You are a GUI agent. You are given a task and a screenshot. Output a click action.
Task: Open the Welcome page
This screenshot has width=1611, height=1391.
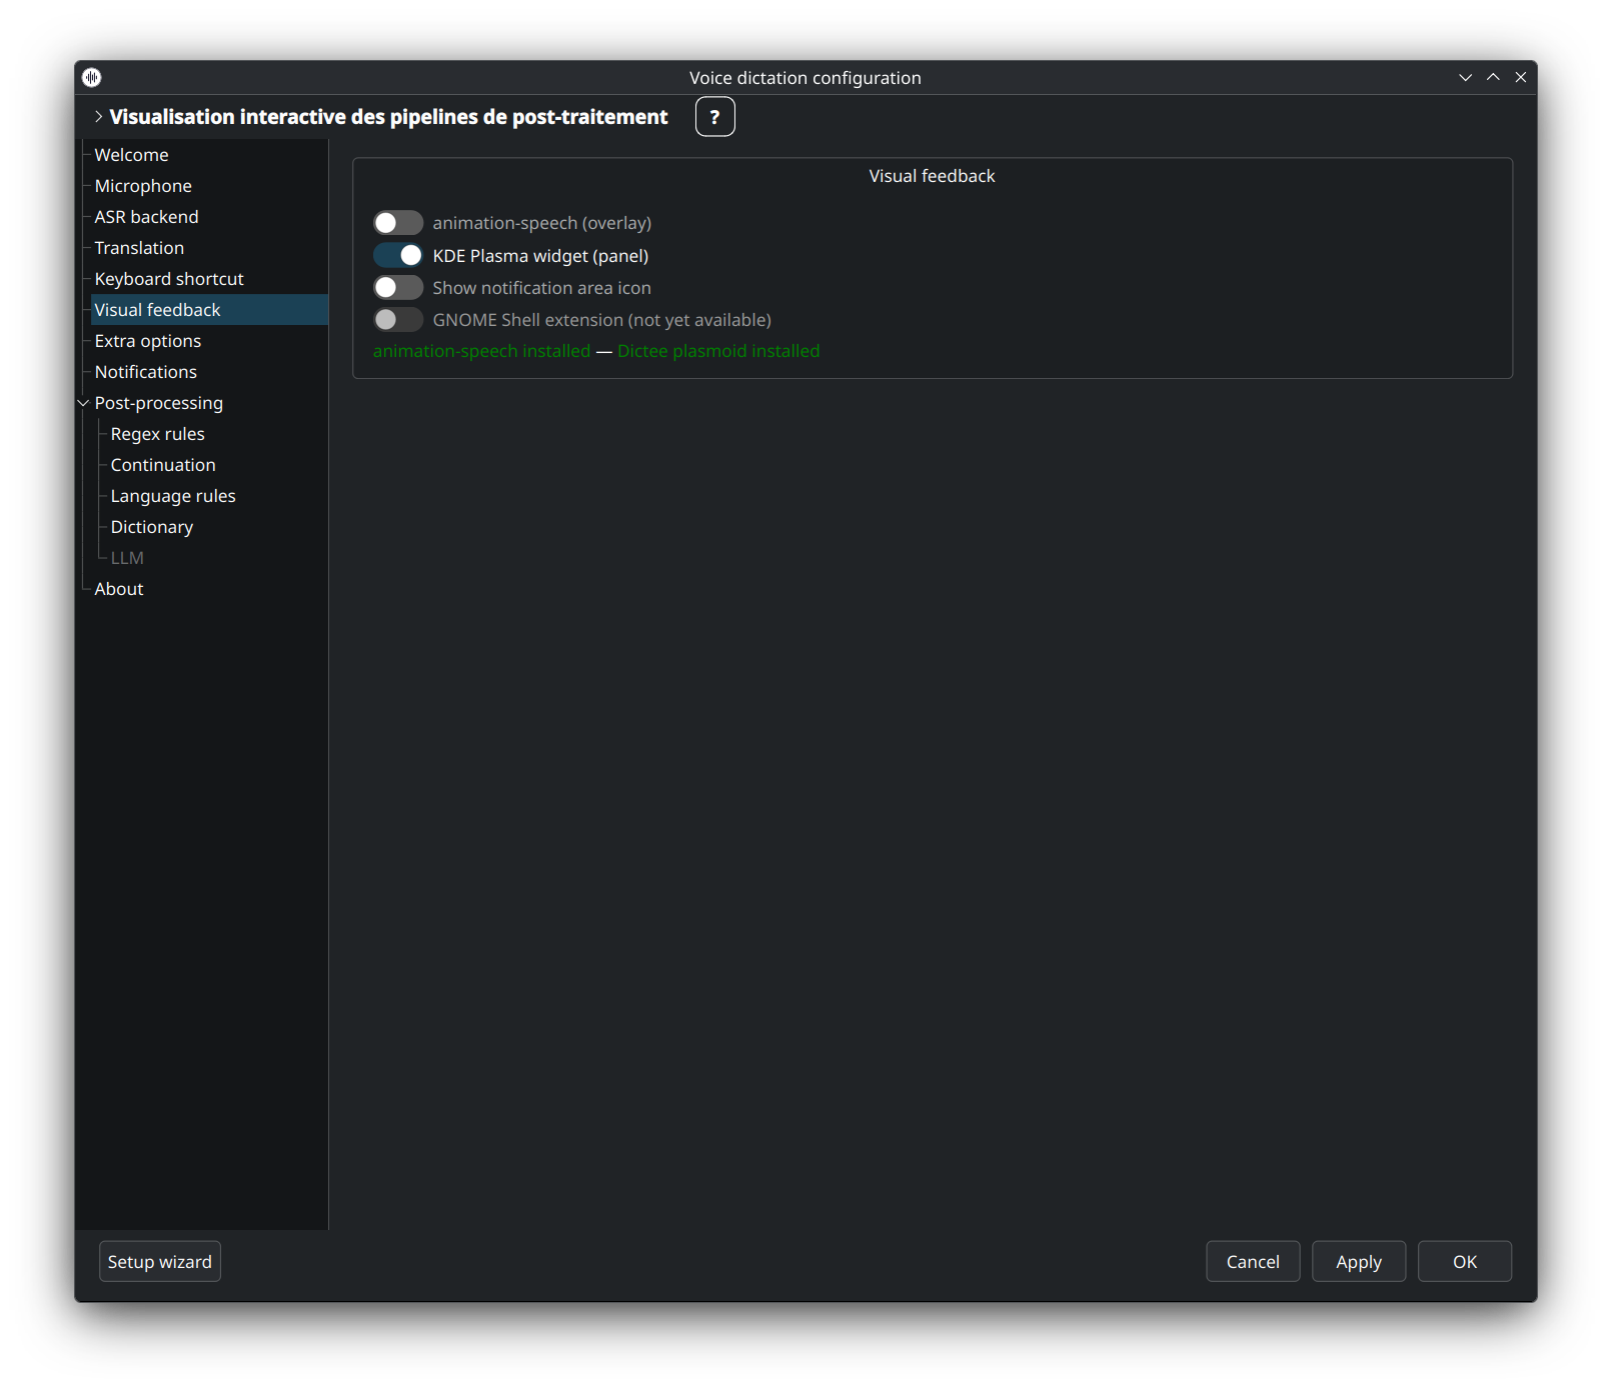[x=131, y=155]
